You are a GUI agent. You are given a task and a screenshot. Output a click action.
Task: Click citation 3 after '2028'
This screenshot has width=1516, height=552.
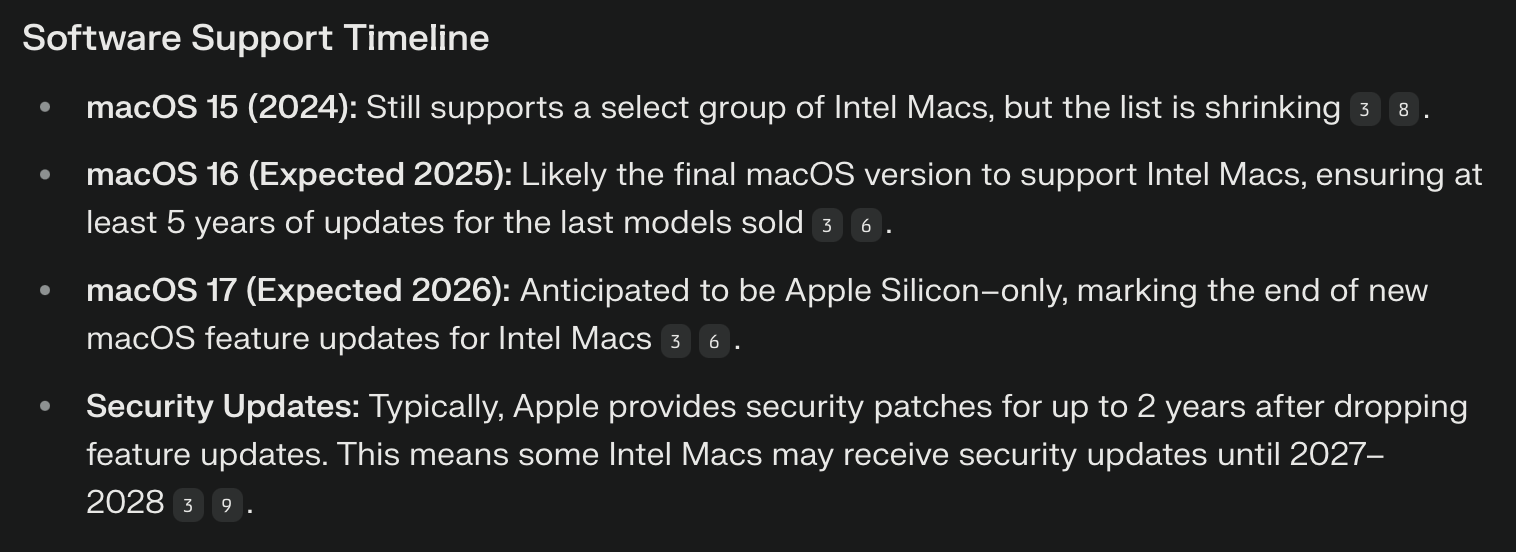[187, 505]
